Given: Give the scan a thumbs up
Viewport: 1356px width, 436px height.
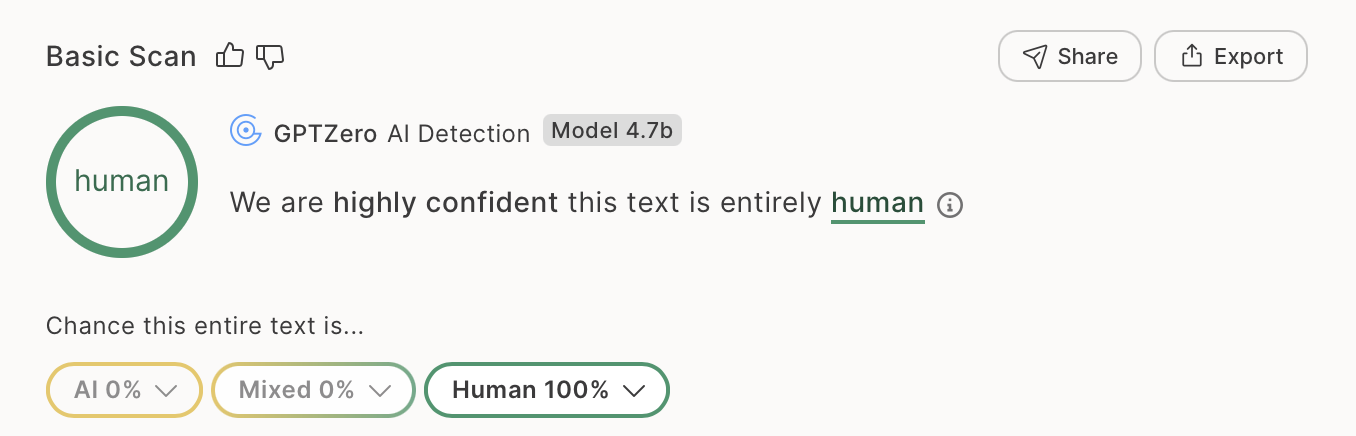Looking at the screenshot, I should click(x=230, y=56).
